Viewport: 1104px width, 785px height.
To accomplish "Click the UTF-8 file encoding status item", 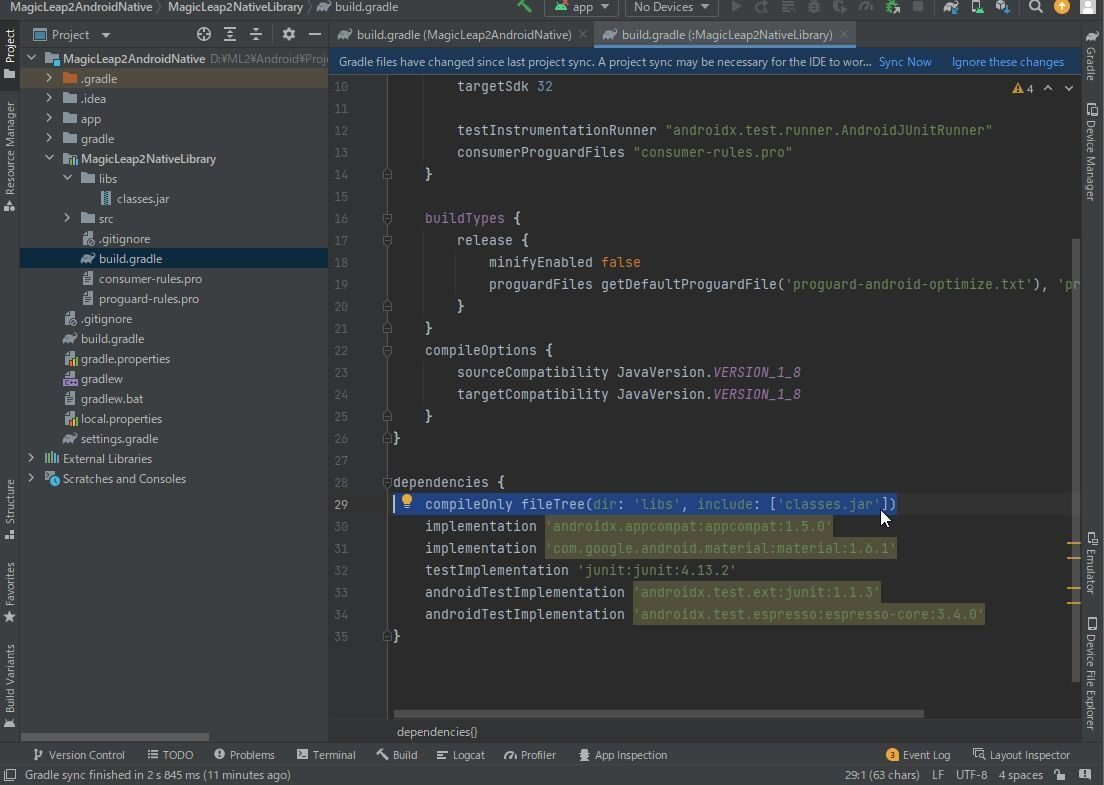I will coord(971,775).
